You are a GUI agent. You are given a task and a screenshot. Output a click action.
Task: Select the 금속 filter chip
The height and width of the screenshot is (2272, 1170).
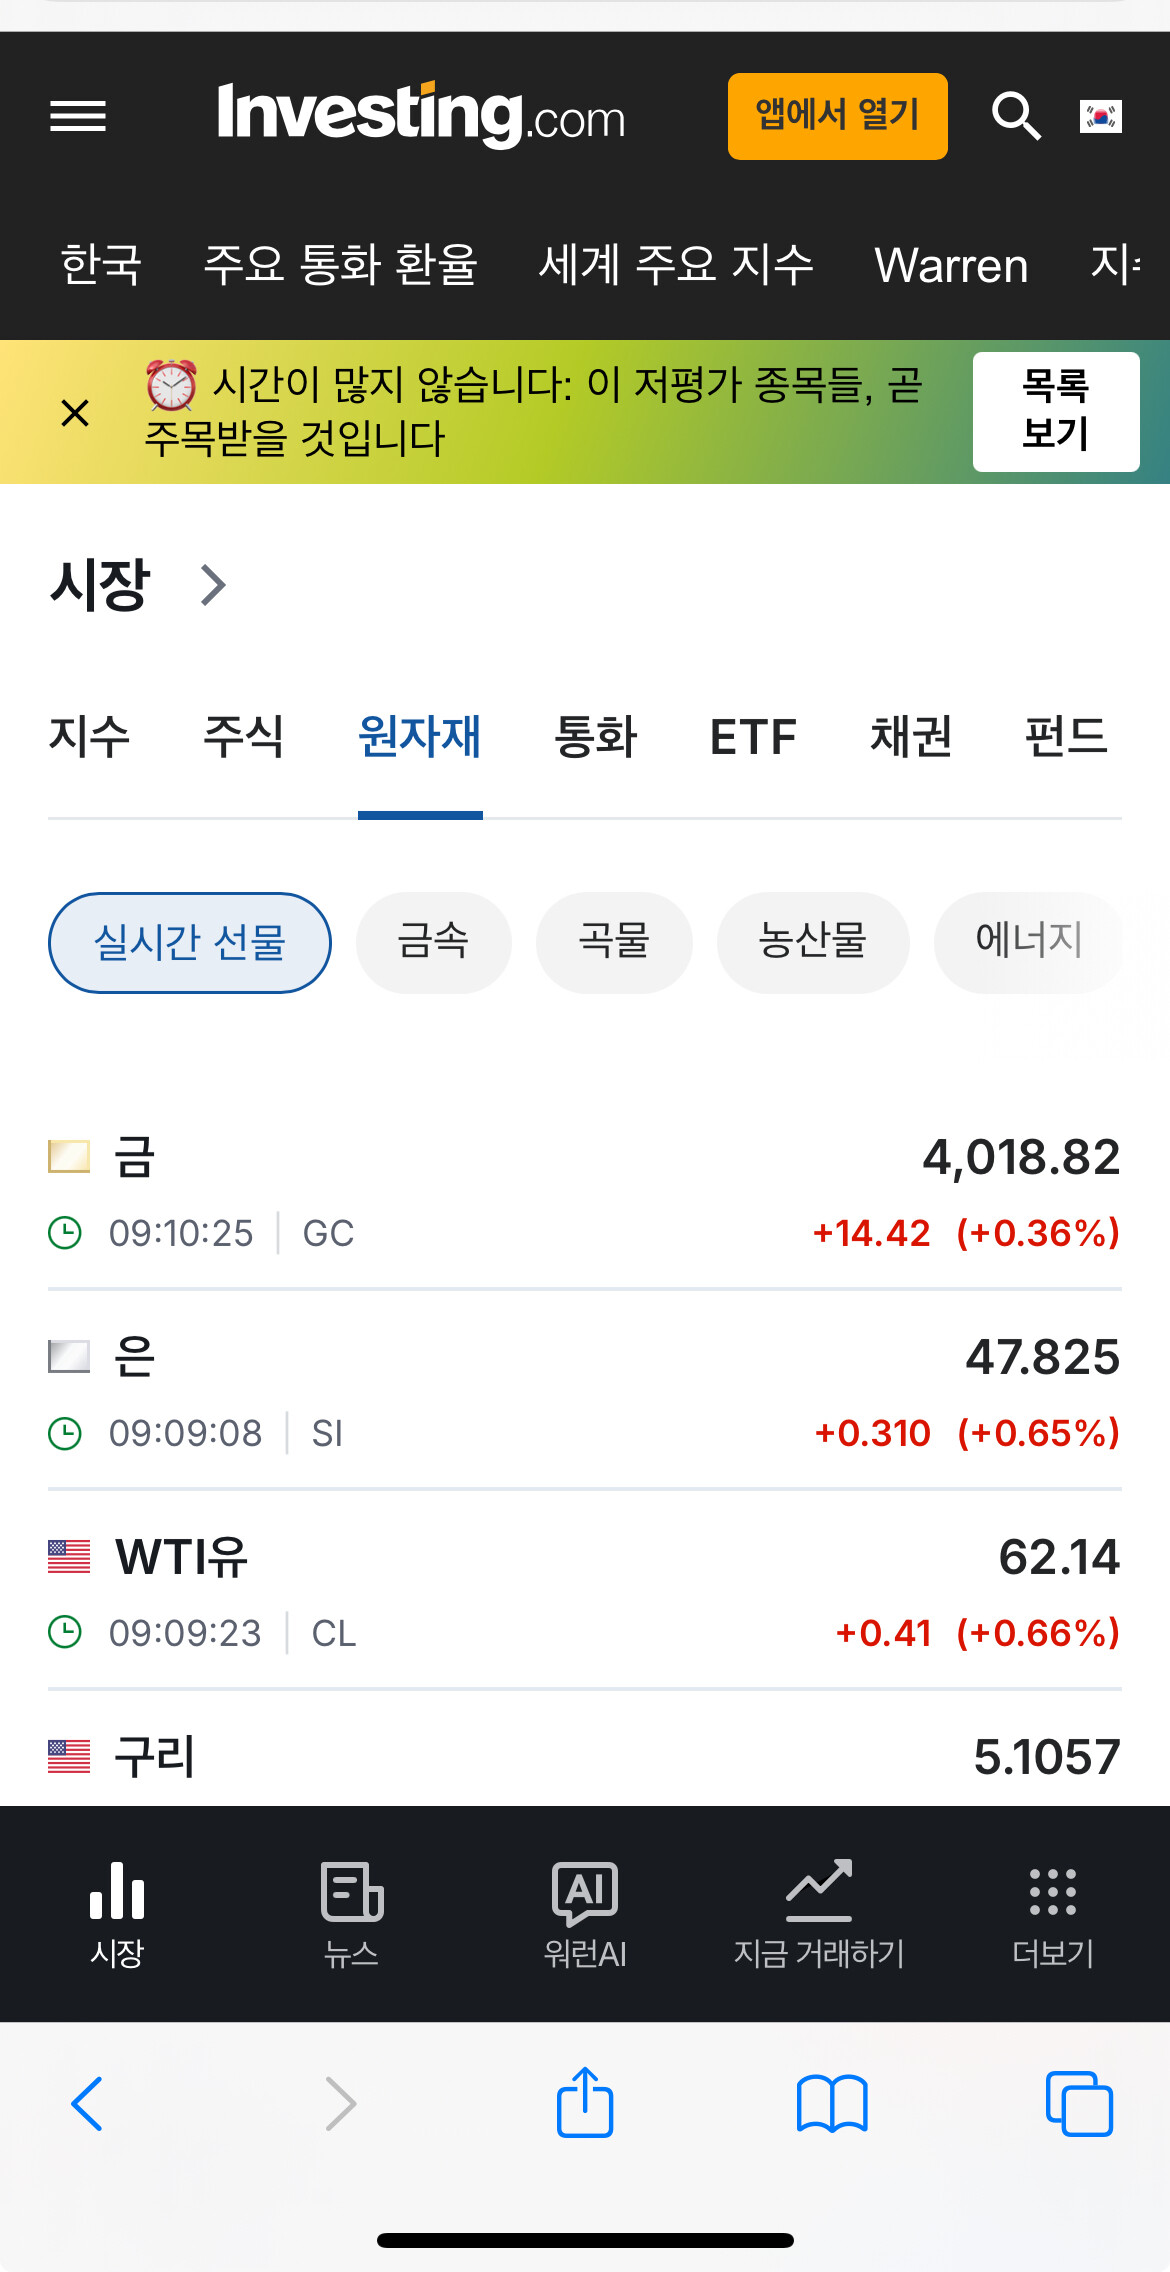point(433,942)
